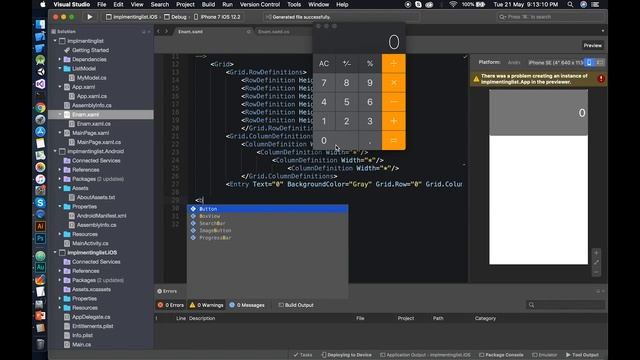Open Finder from the dock
The width and height of the screenshot is (640, 360).
[40, 24]
